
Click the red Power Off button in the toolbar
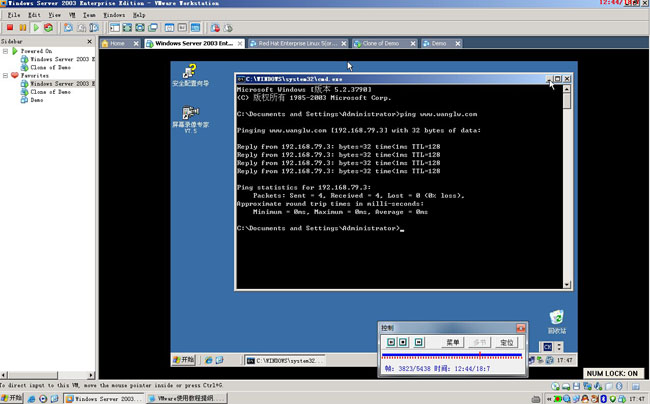point(10,28)
